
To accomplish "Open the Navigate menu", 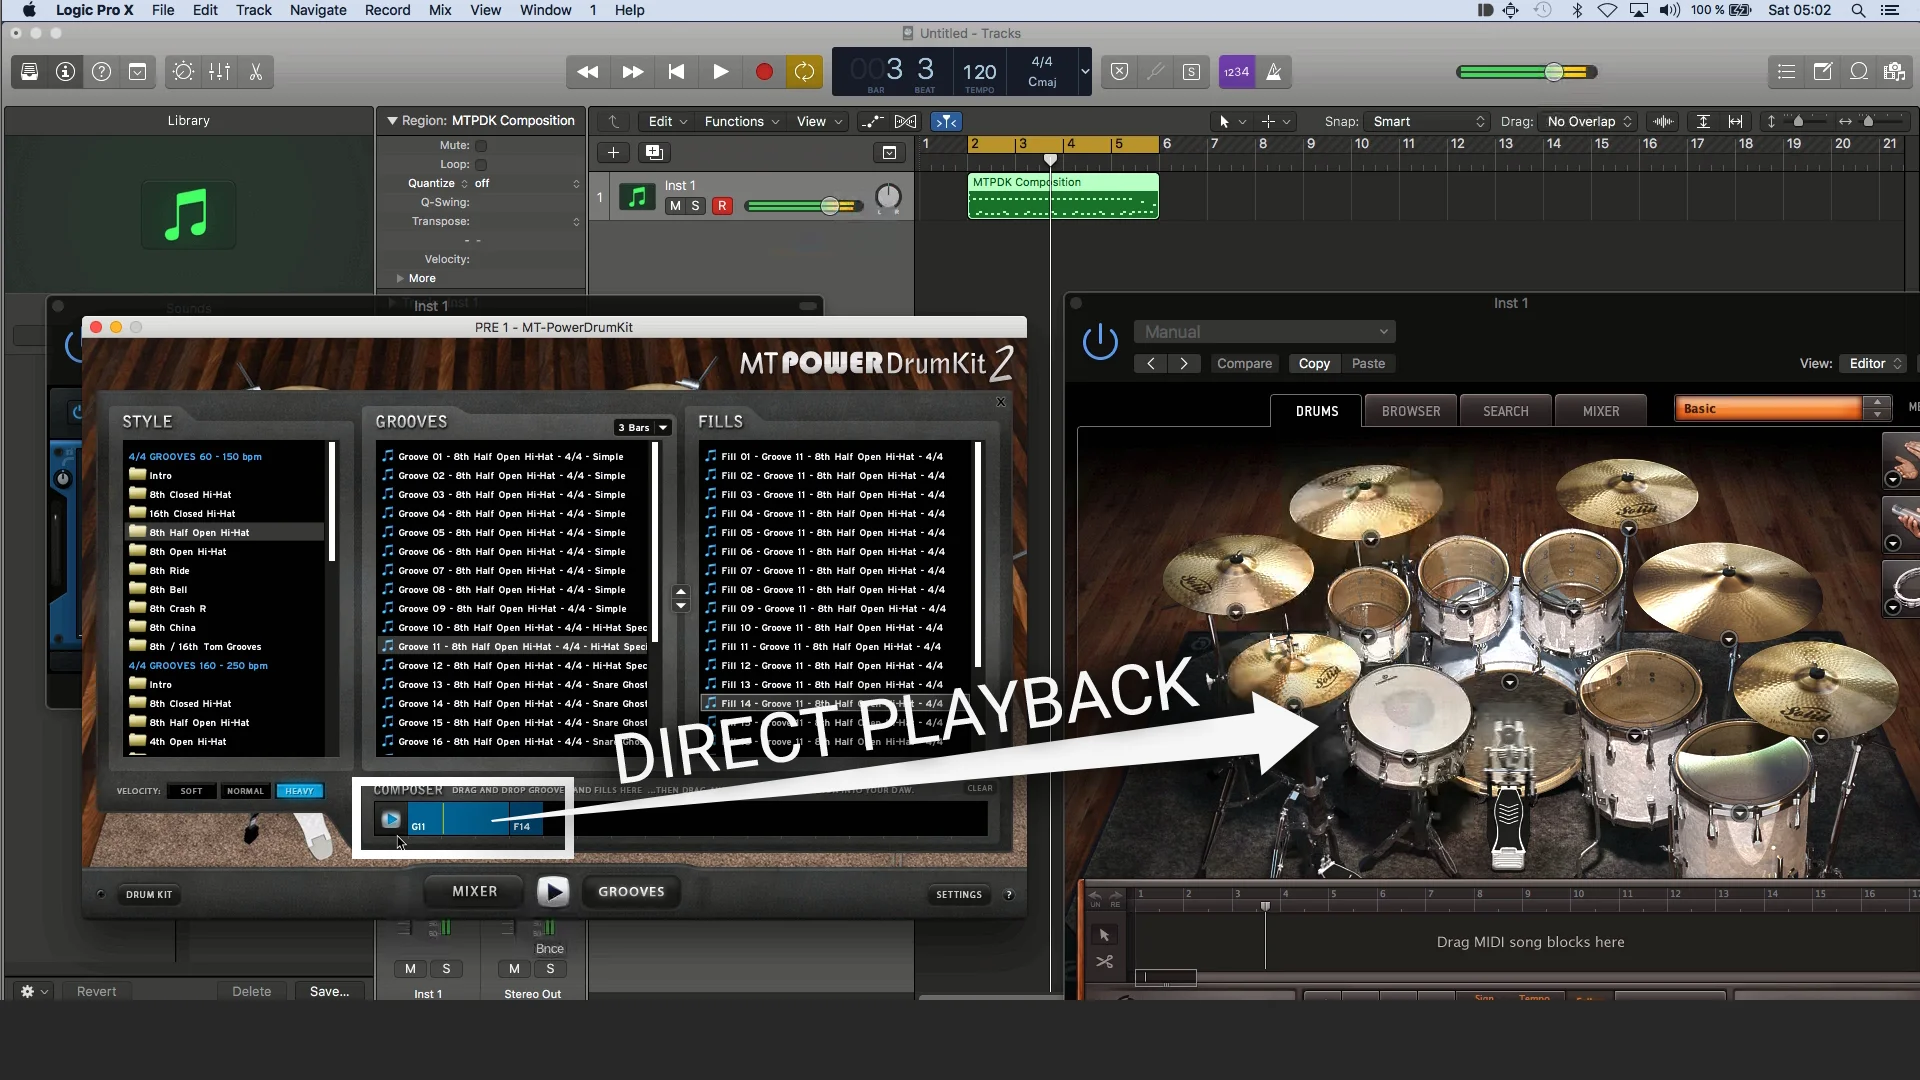I will click(318, 10).
